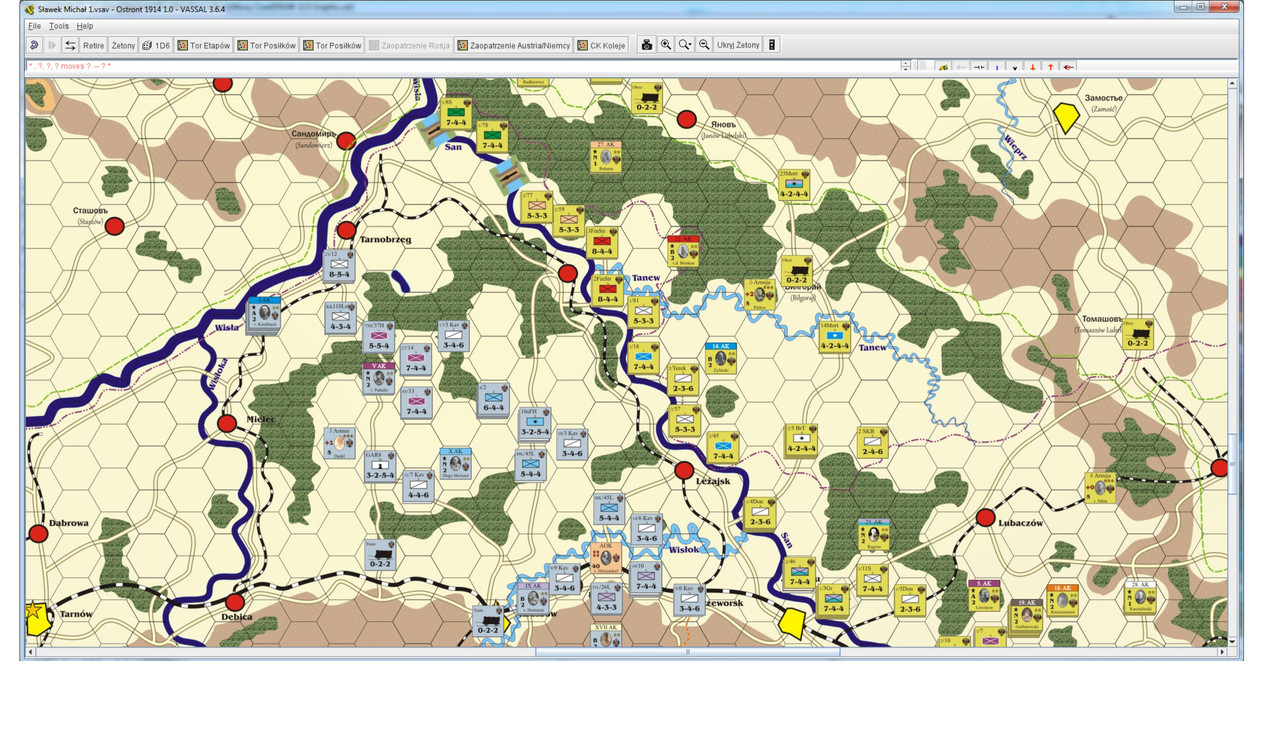Select the X AK headquarters counter

pos(455,464)
